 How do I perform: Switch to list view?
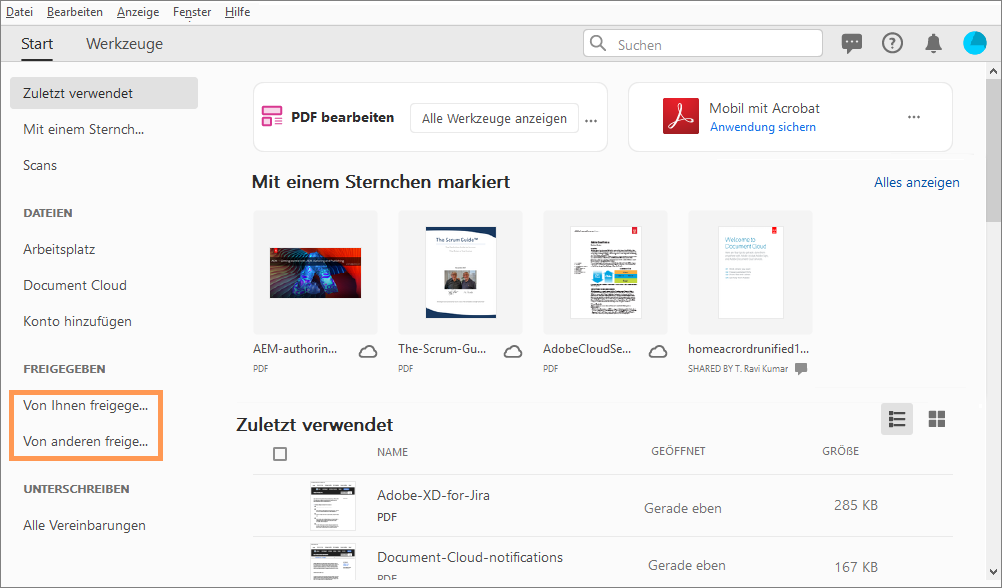[x=897, y=419]
